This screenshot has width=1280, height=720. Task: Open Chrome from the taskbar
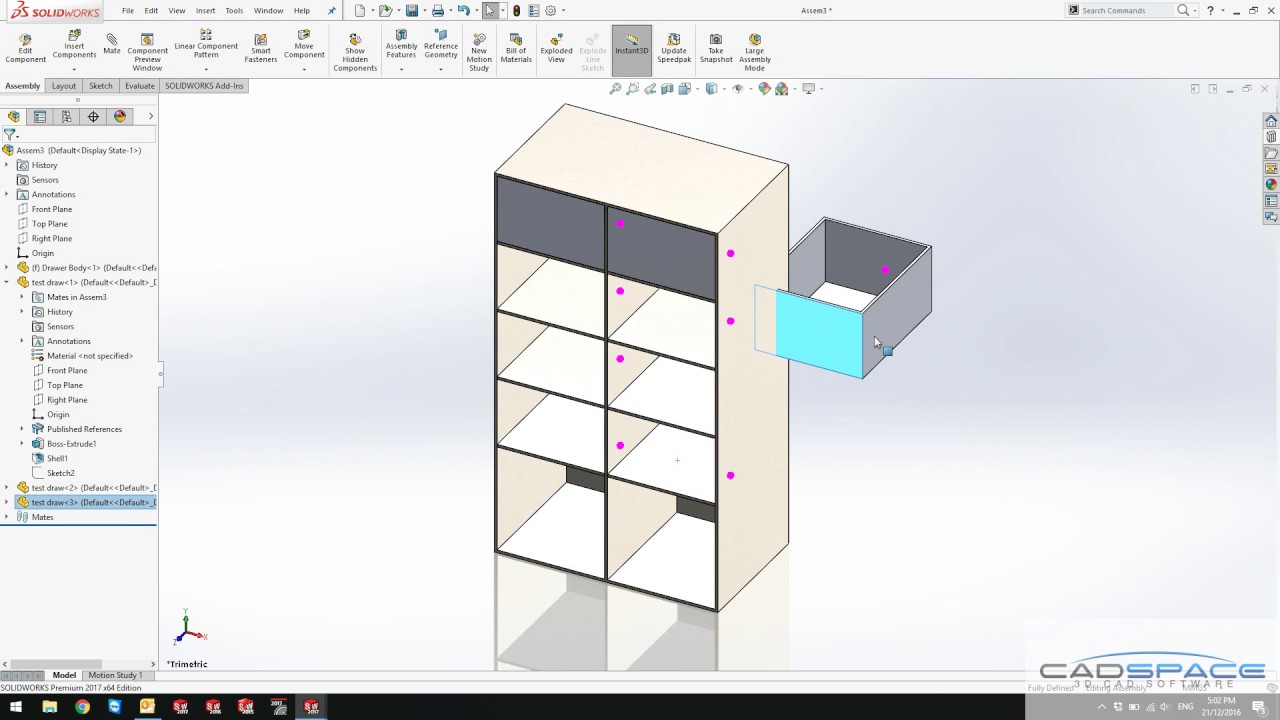[82, 707]
